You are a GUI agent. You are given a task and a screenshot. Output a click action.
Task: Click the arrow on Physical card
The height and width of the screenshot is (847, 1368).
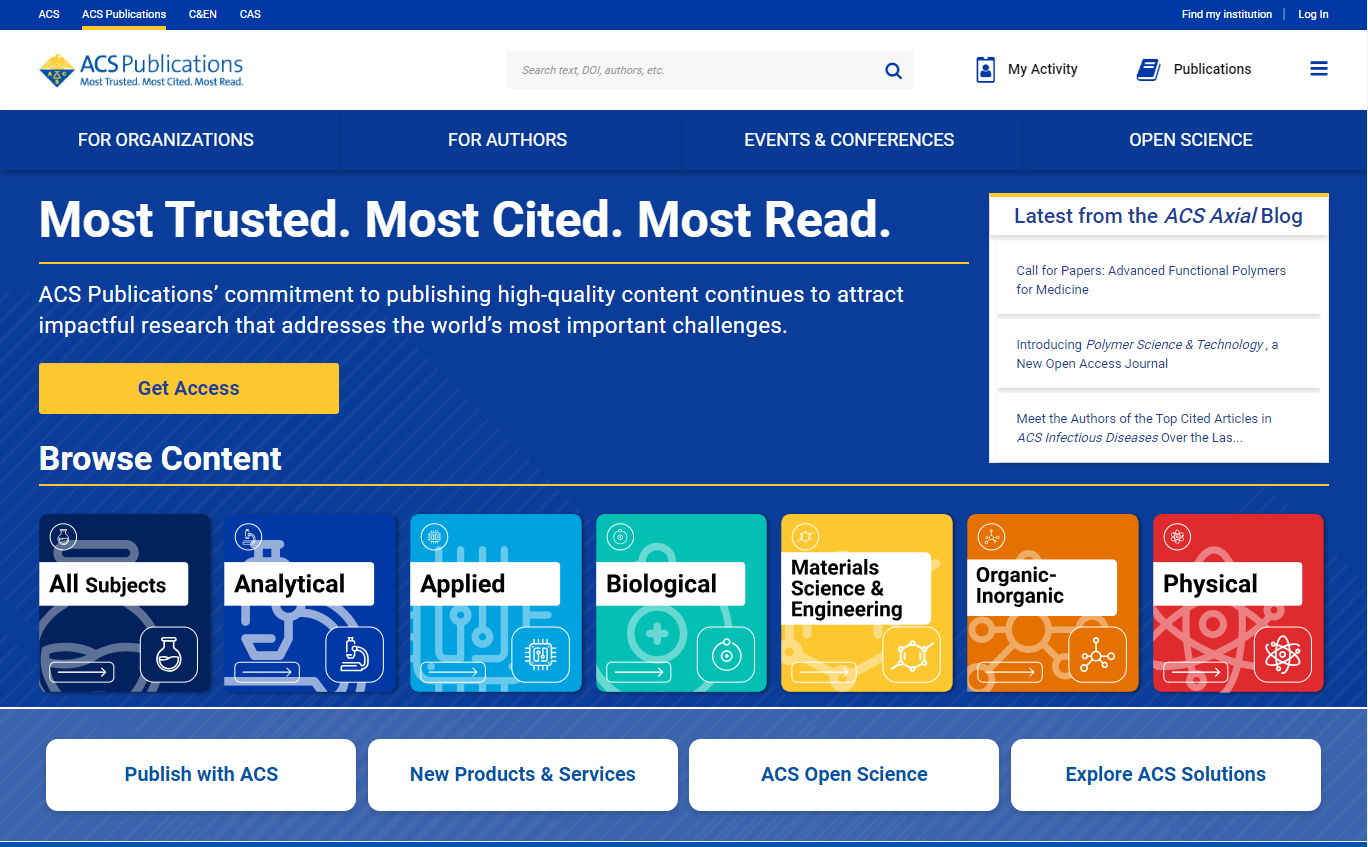[x=1195, y=672]
